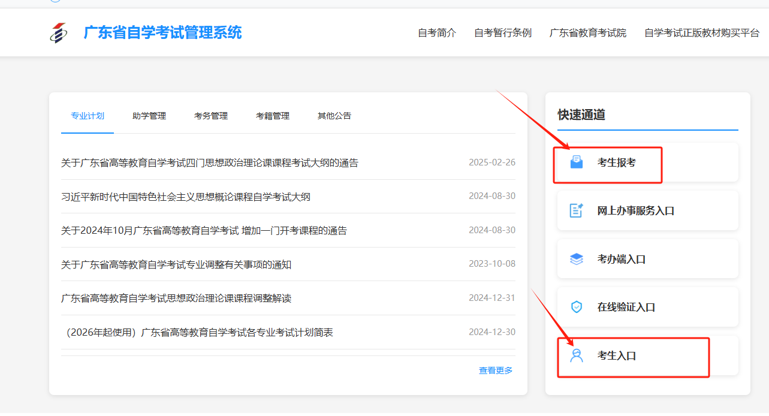Viewport: 769px width, 416px height.
Task: Click the 考办端入口 layers icon
Action: [577, 259]
